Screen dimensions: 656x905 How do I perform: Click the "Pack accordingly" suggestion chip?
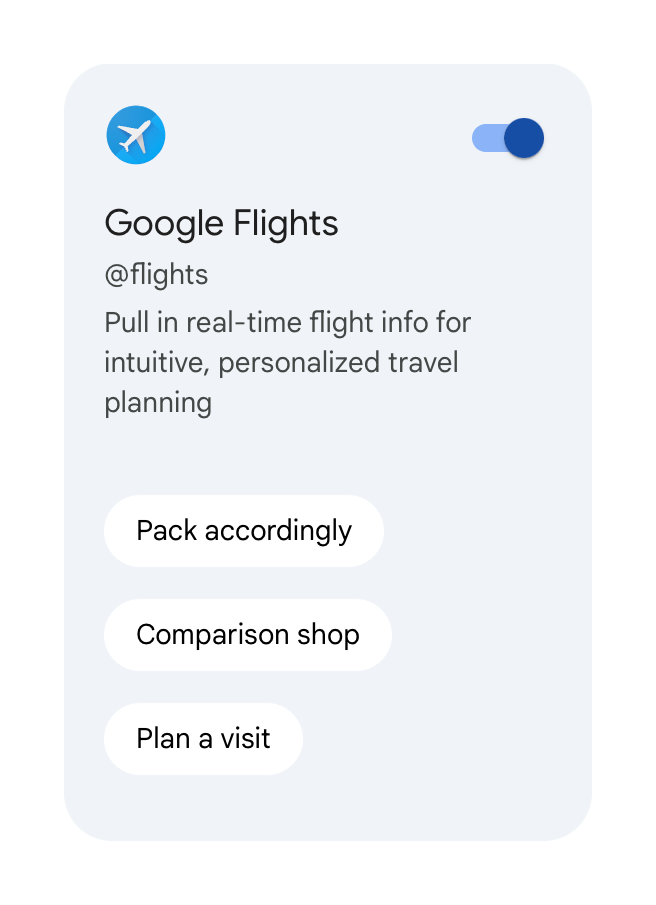click(x=244, y=531)
